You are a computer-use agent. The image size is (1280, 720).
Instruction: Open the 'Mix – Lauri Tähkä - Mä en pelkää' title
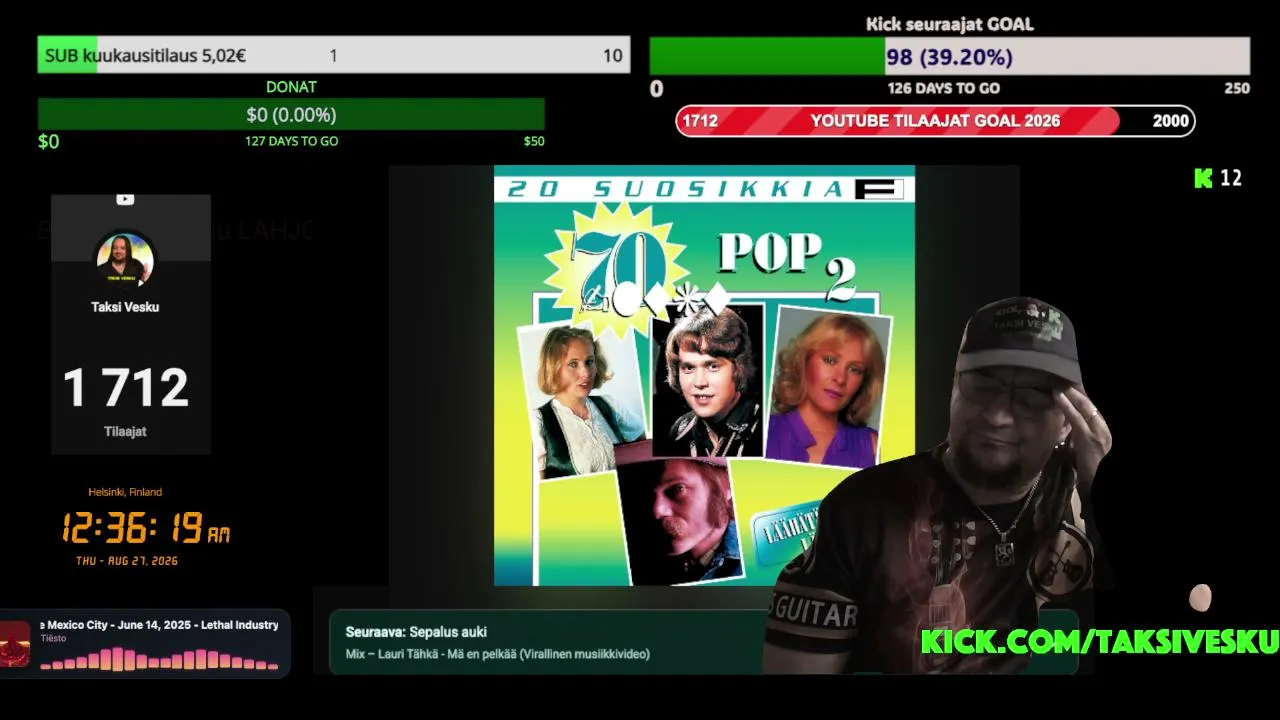click(497, 654)
